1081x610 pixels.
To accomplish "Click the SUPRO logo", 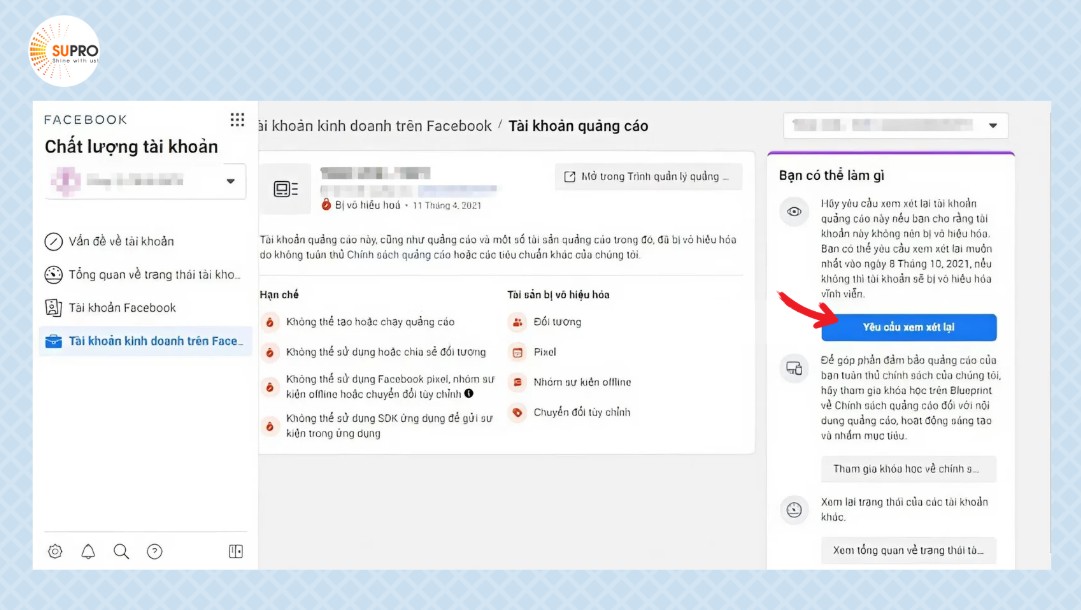I will [x=64, y=51].
